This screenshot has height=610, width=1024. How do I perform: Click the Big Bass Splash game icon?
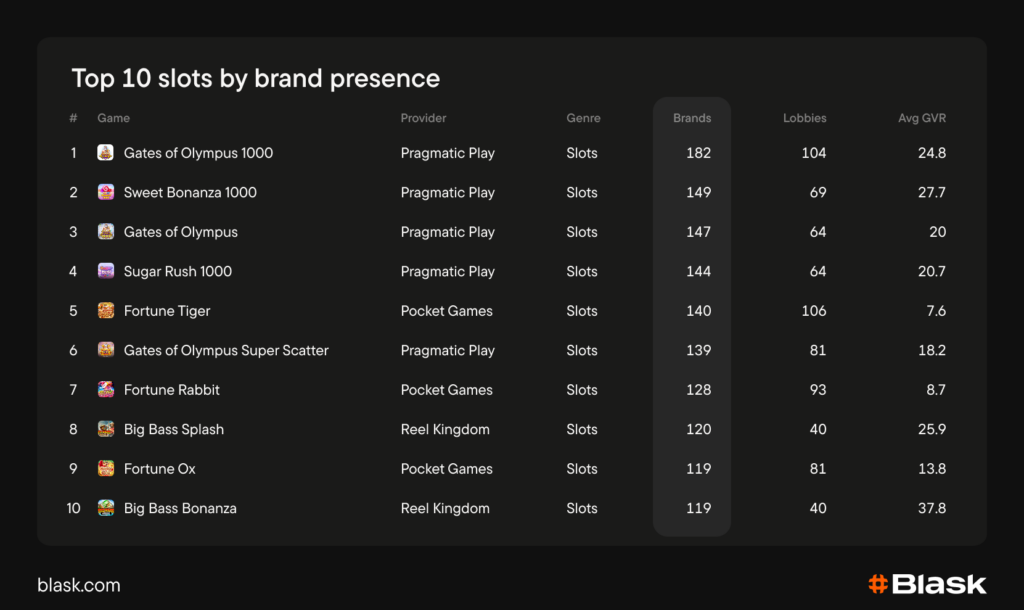tap(106, 429)
